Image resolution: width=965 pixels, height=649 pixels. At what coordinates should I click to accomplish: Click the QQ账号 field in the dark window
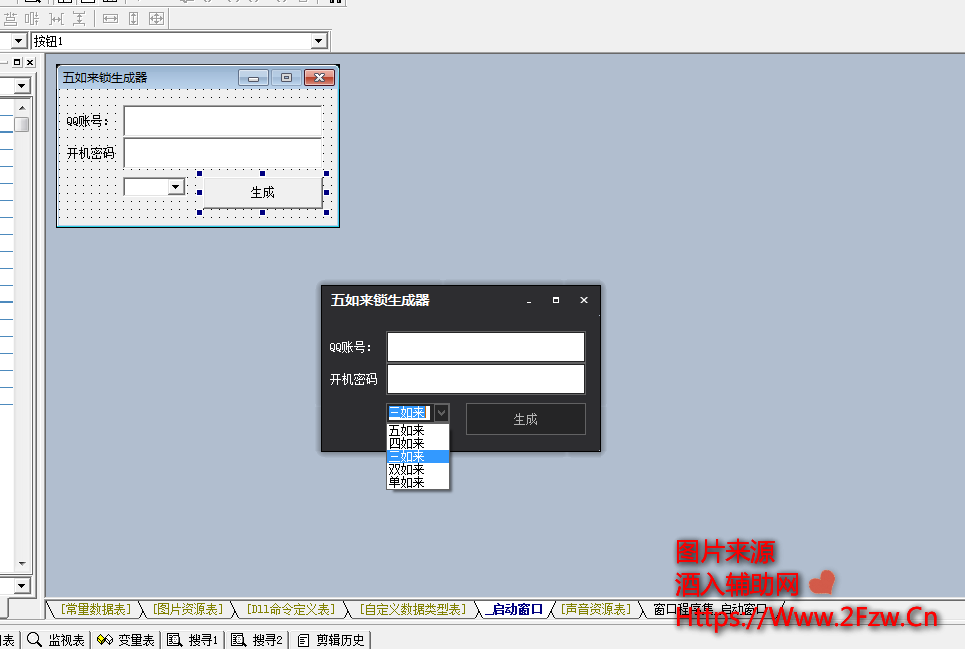click(x=485, y=347)
